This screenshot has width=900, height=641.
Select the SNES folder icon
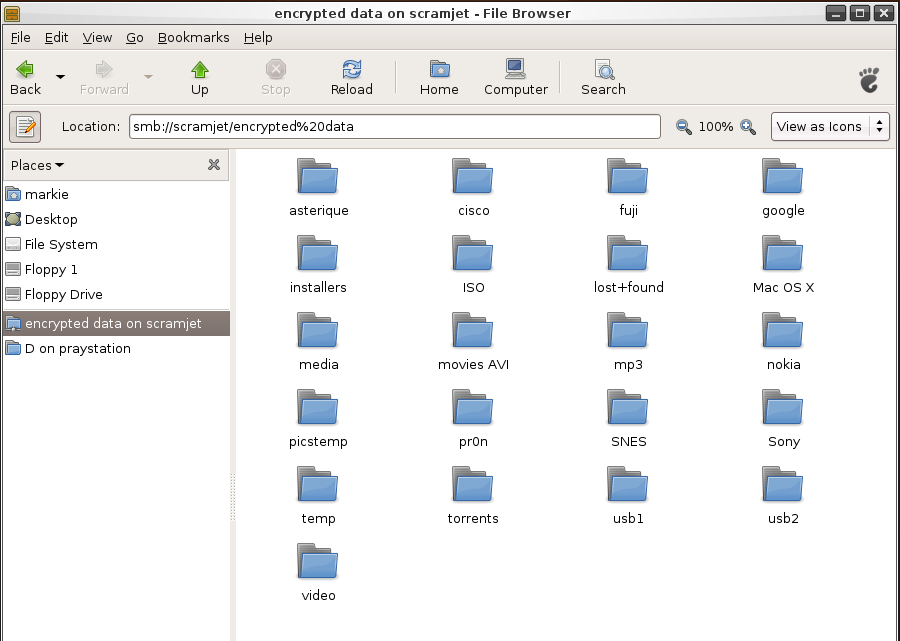628,407
